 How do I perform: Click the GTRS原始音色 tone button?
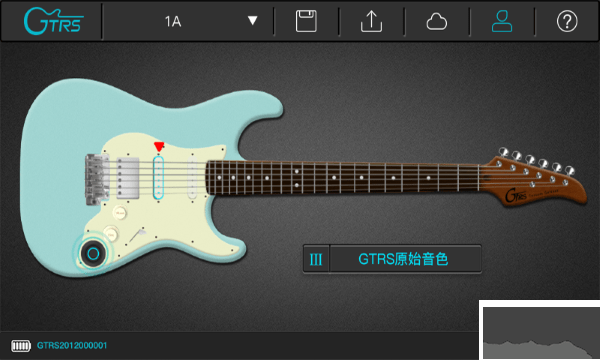[405, 259]
